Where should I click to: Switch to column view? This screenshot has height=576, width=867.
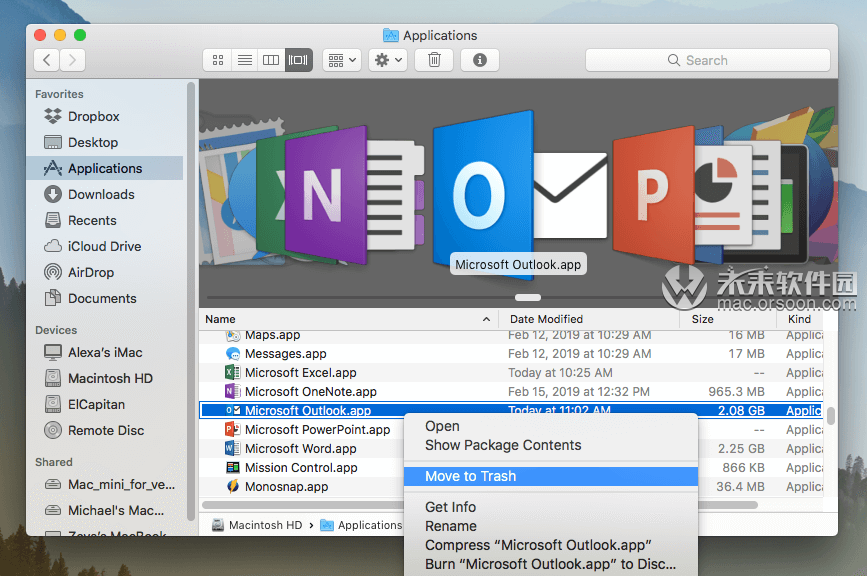tap(271, 60)
